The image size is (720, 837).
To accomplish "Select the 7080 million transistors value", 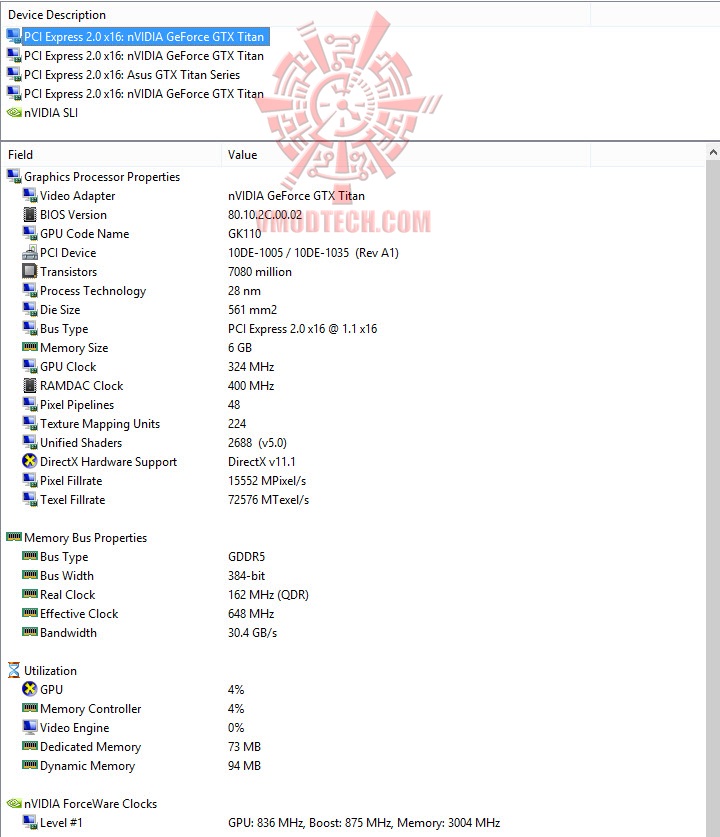I will [x=260, y=272].
